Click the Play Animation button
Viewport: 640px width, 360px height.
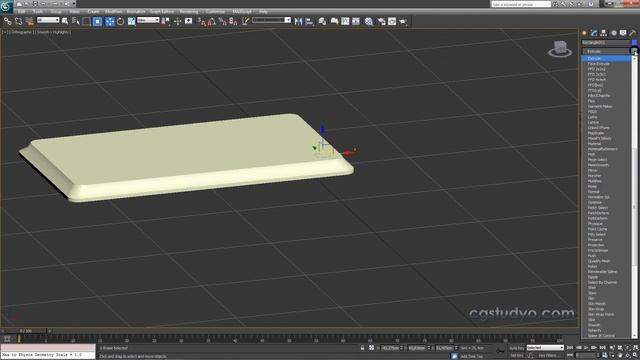pos(586,348)
